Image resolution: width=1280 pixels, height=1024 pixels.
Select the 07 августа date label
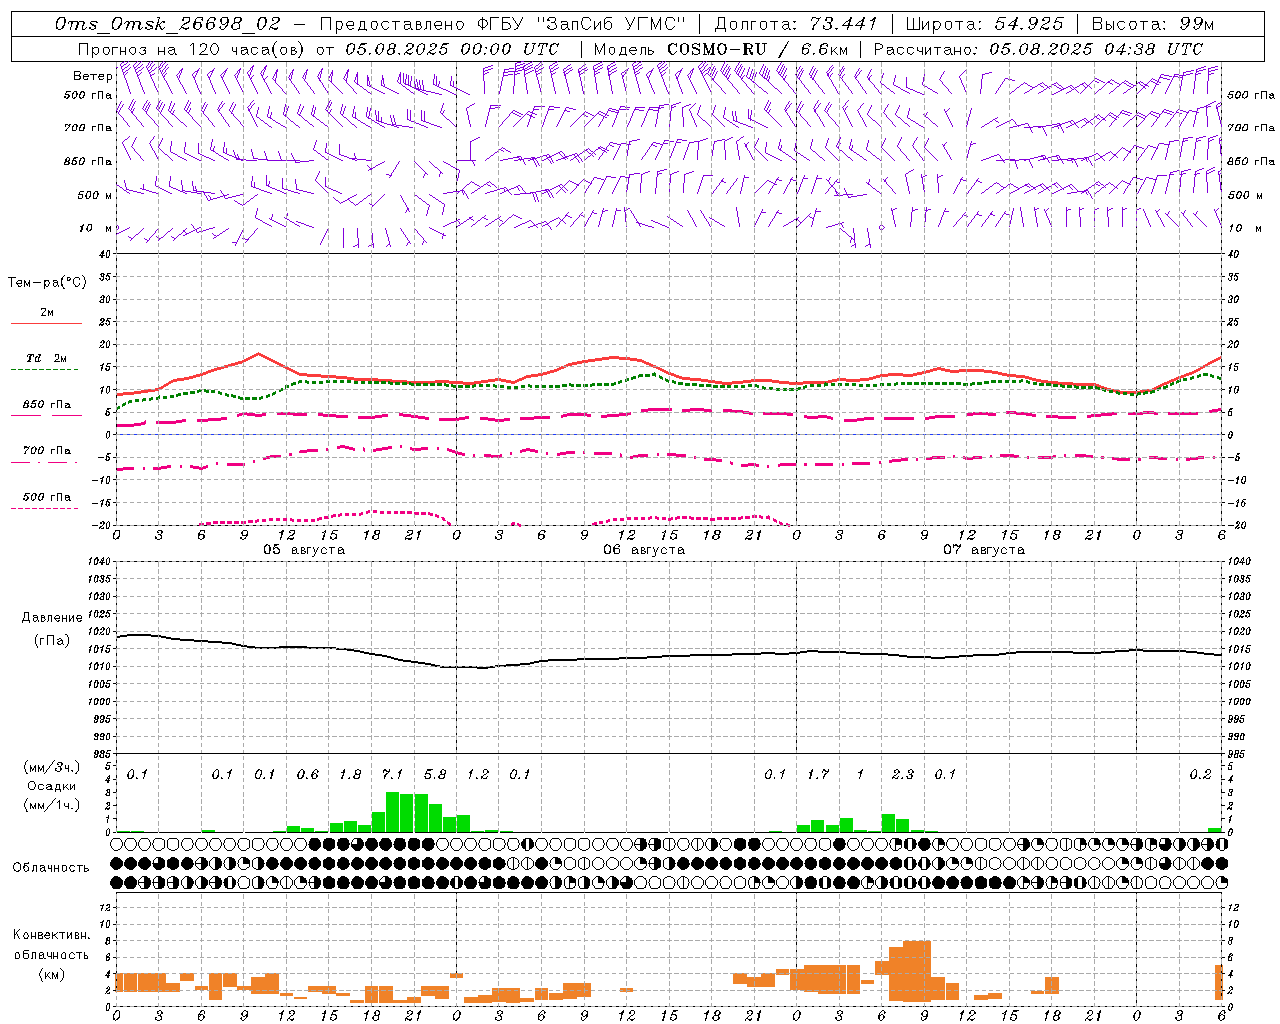(x=984, y=550)
